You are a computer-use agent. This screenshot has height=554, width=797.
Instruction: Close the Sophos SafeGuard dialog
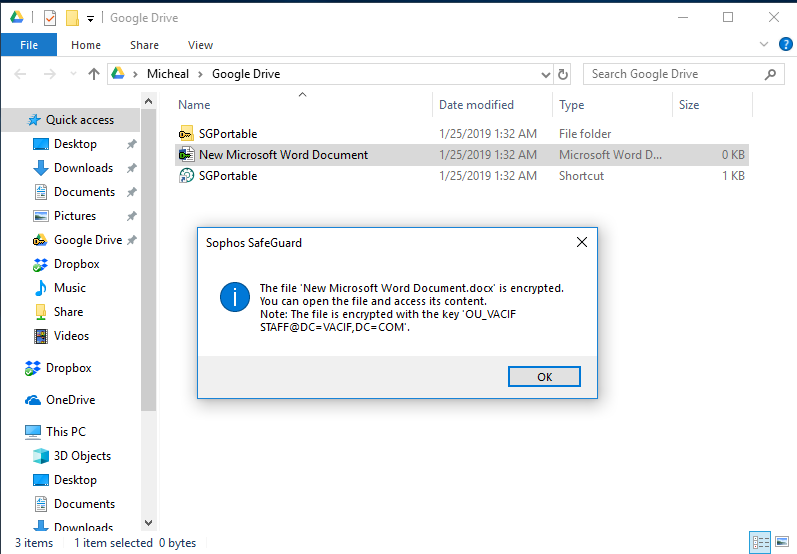coord(582,242)
